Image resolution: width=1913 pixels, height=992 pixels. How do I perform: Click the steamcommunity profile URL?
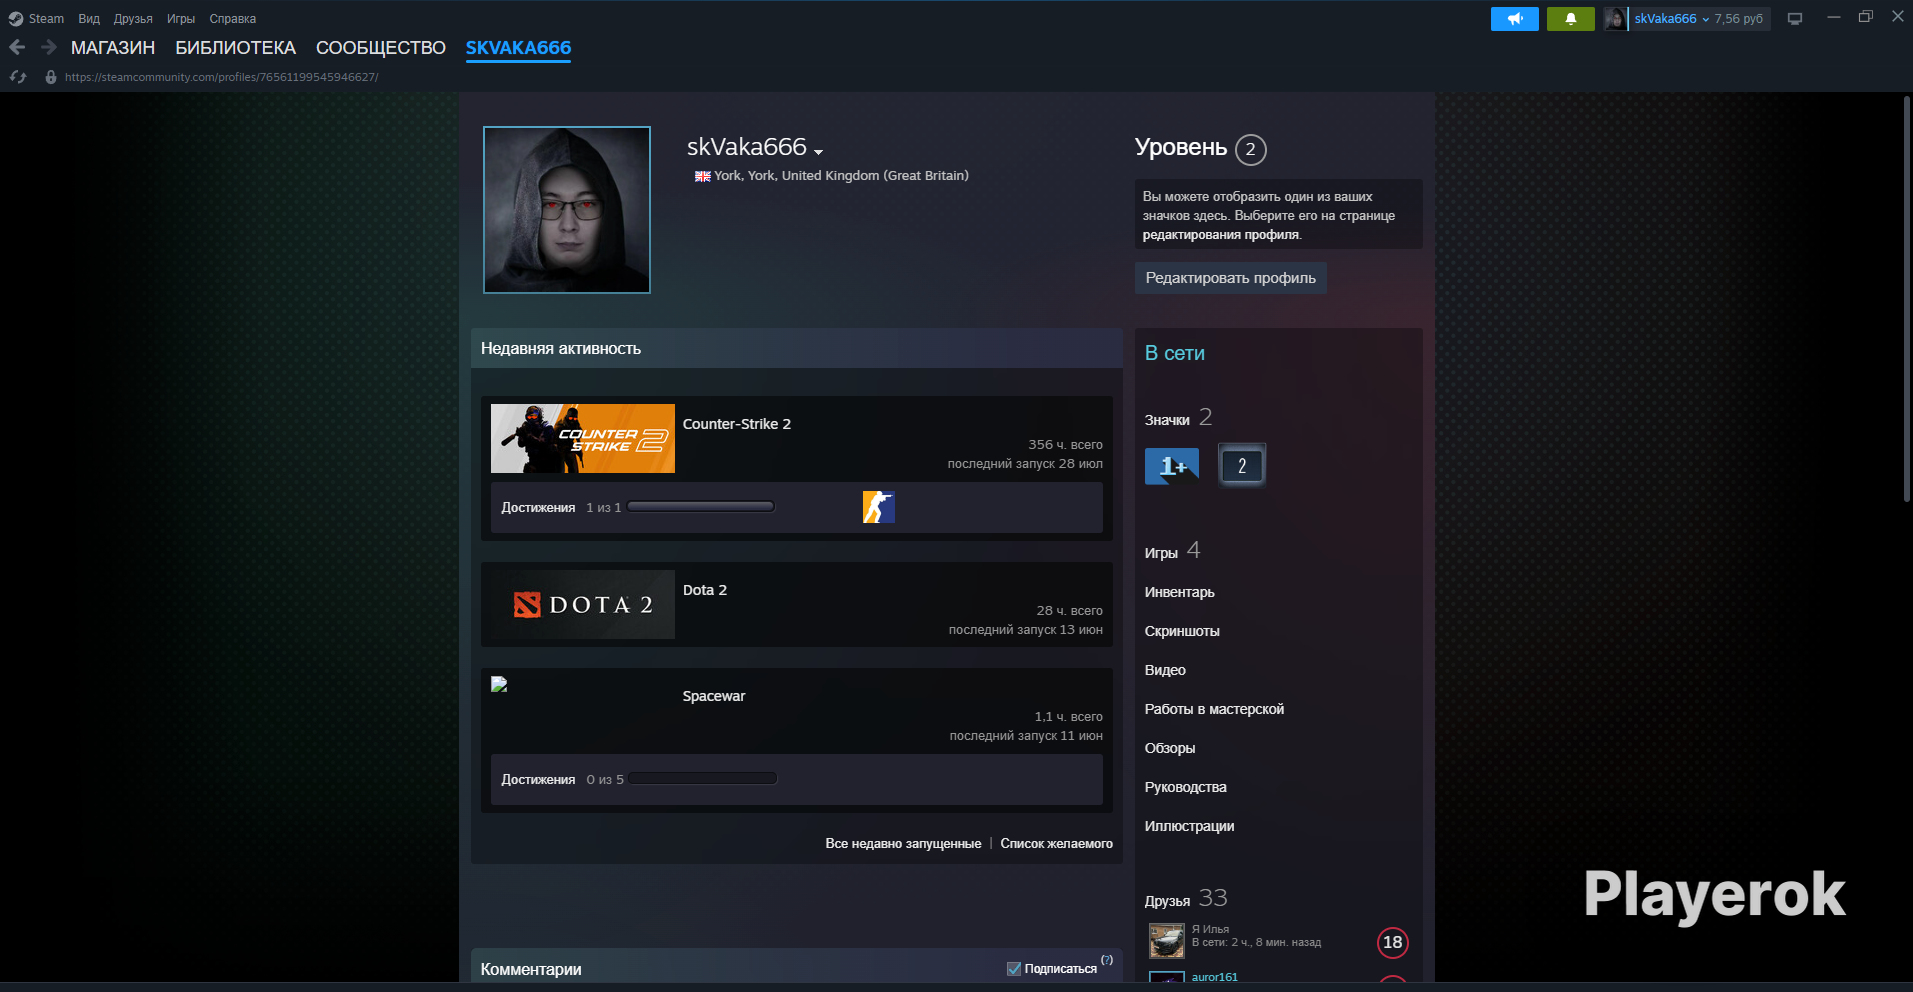[221, 77]
